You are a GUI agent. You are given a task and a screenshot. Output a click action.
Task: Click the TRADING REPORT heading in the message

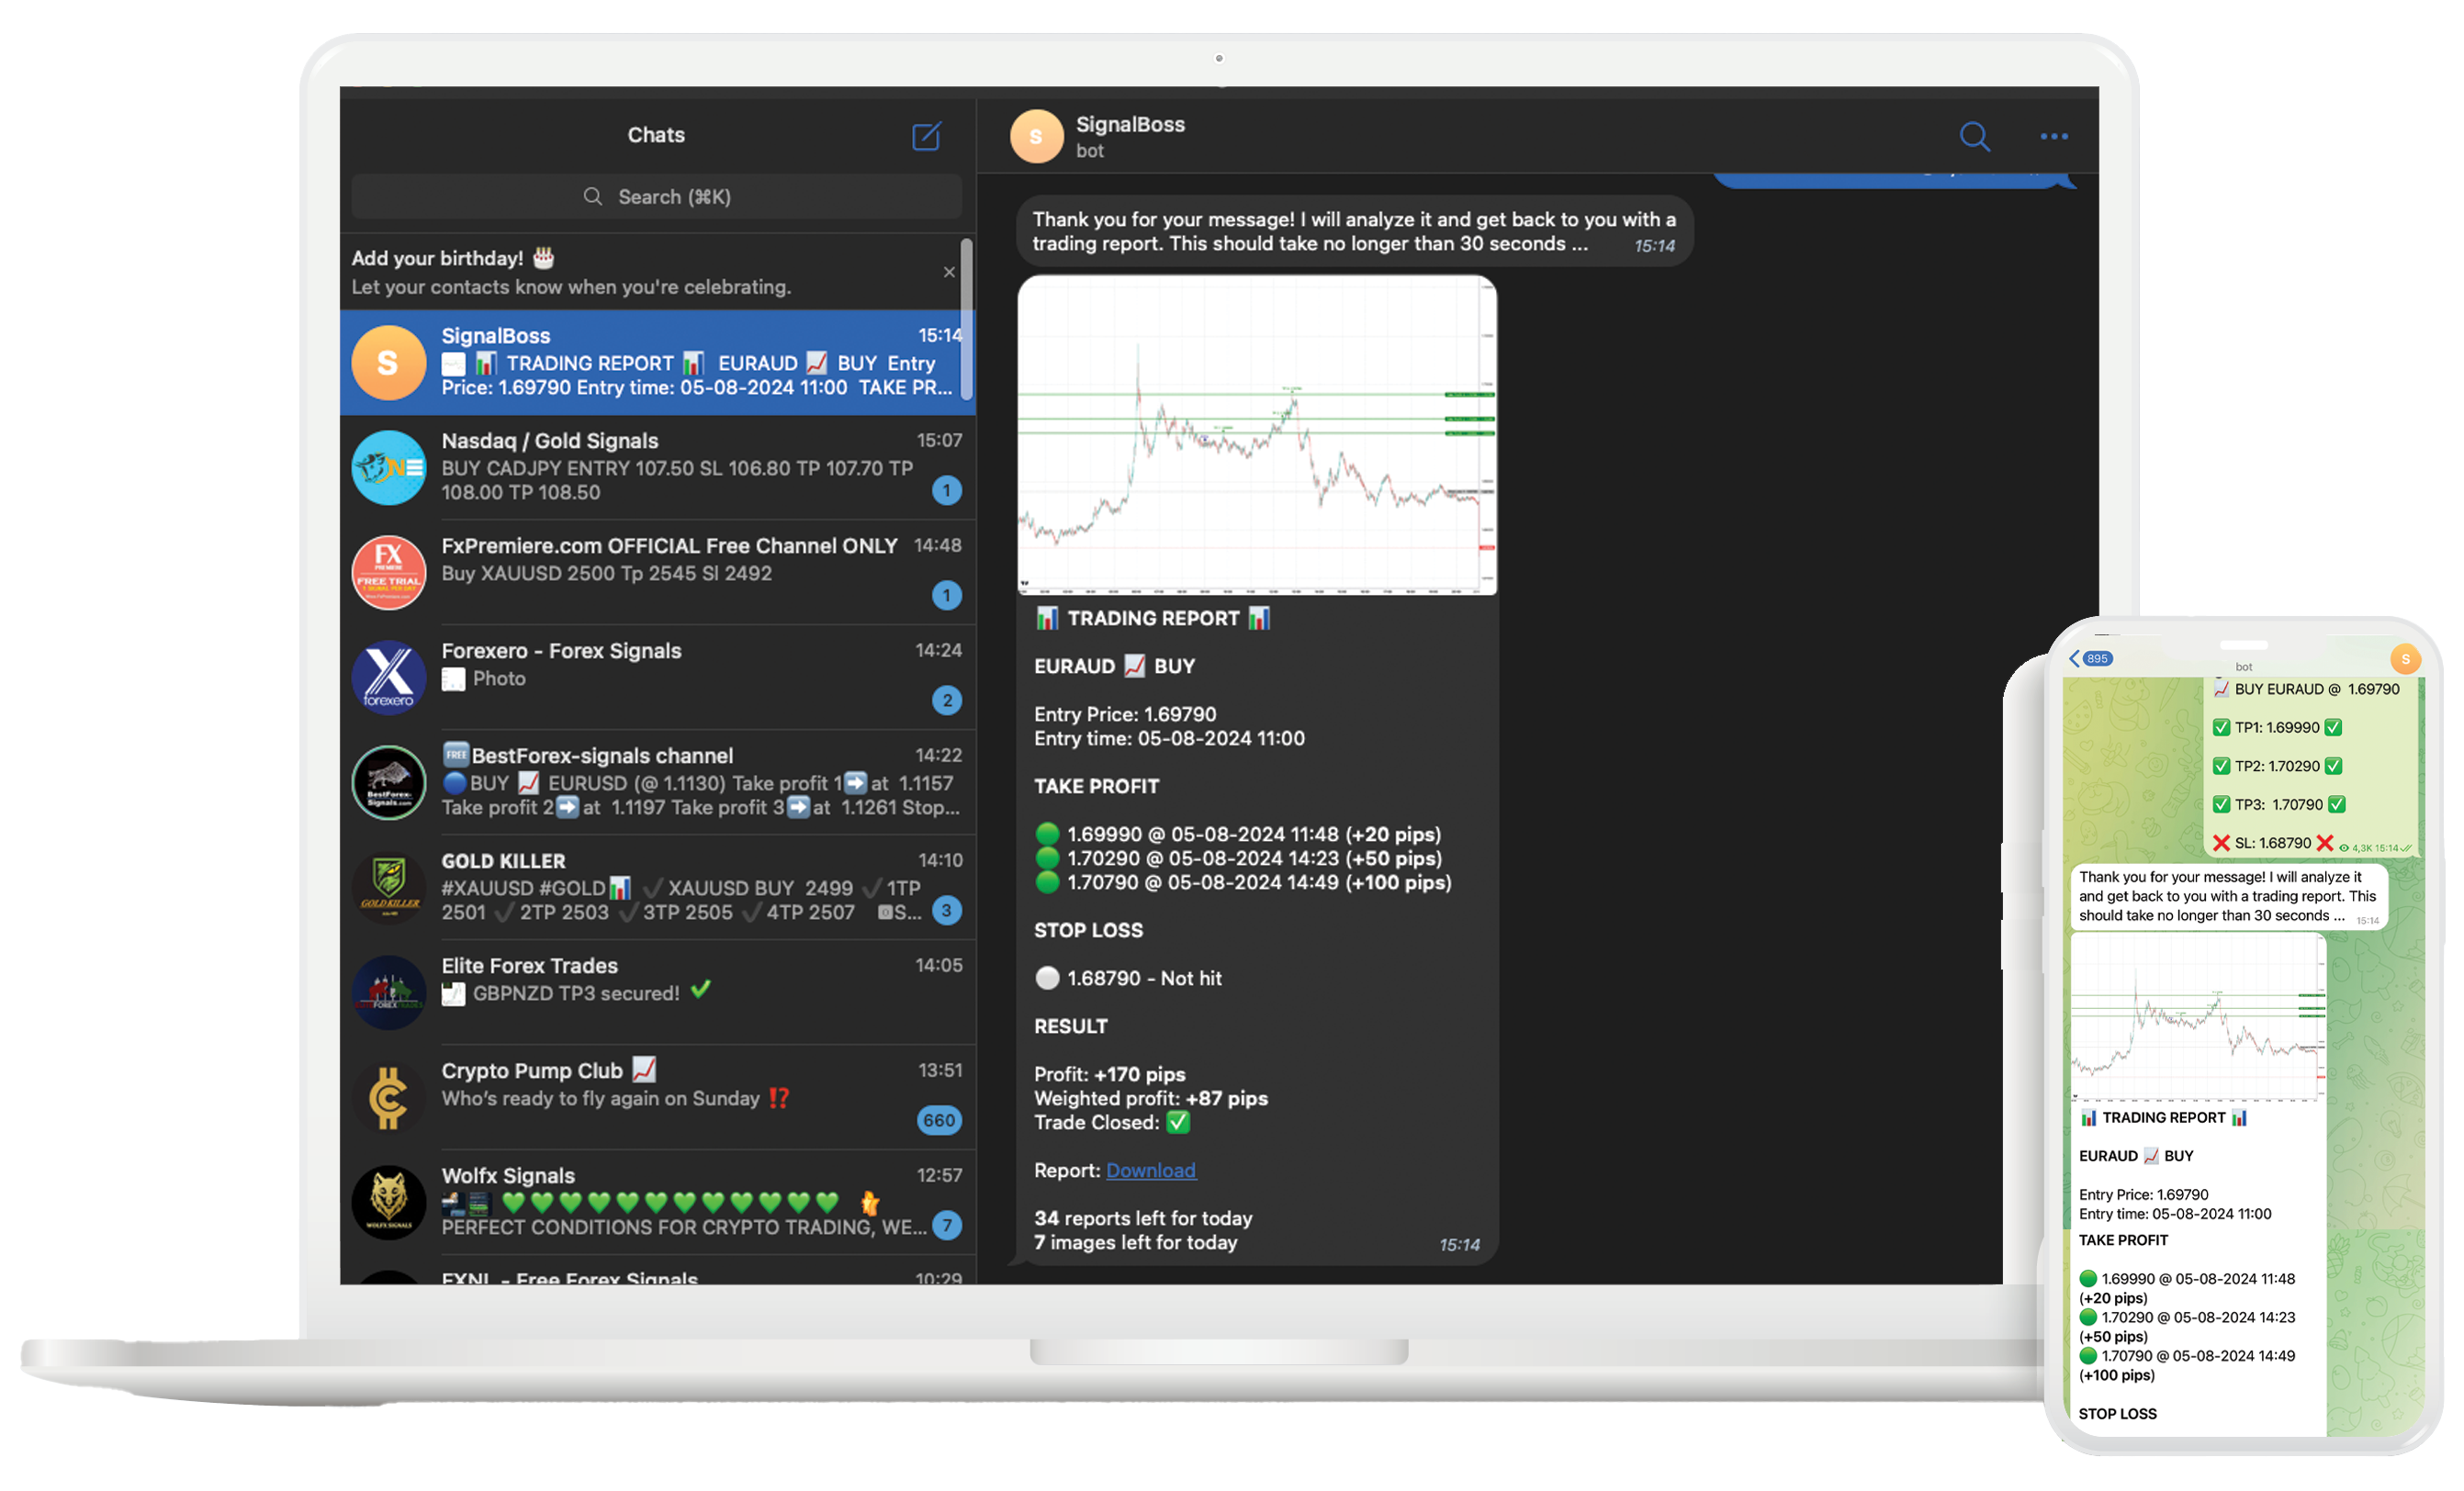(1152, 618)
